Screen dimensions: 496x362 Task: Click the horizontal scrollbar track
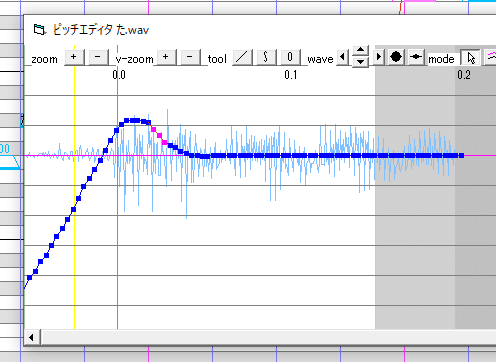pos(268,337)
